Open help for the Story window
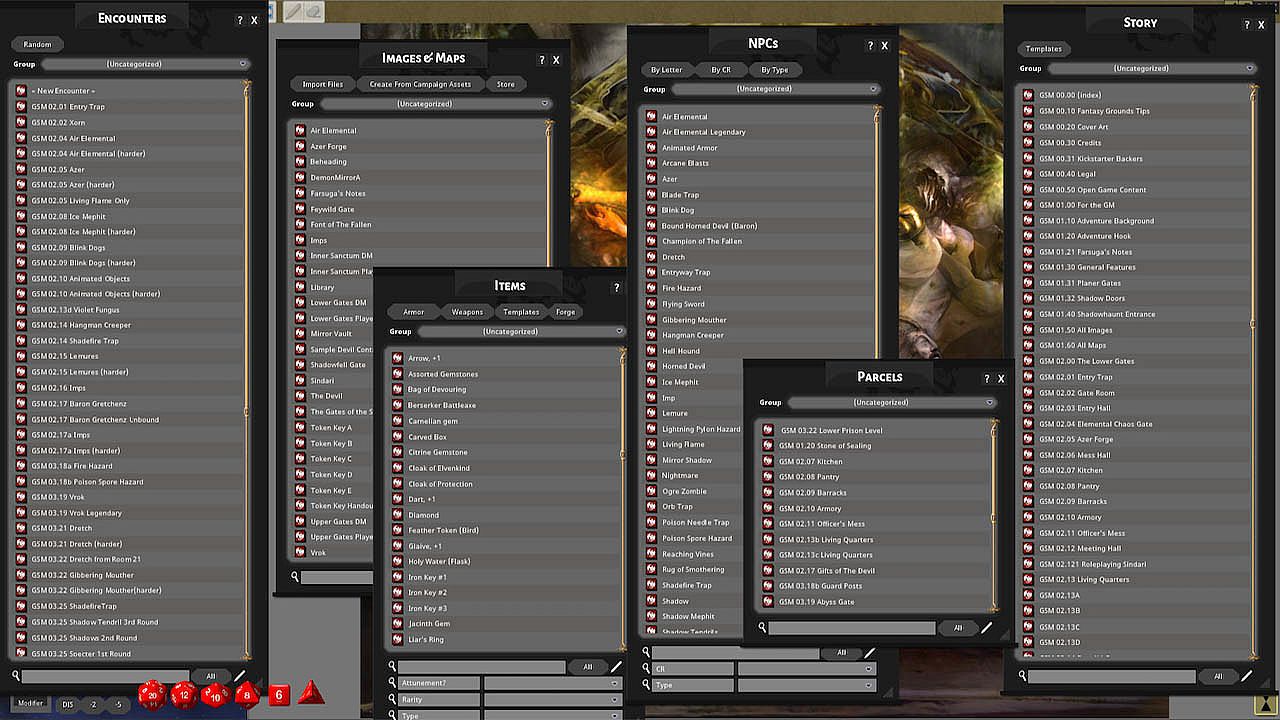Image resolution: width=1280 pixels, height=720 pixels. (1247, 25)
